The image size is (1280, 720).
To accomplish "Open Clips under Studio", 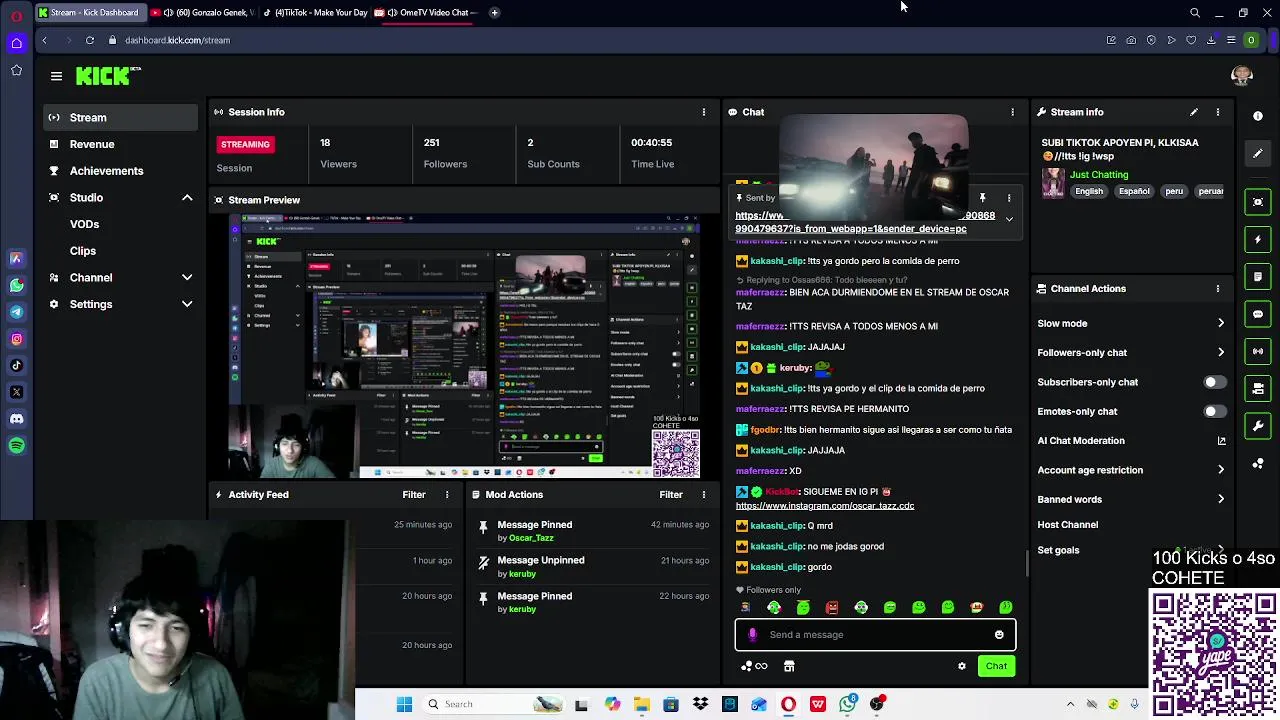I will 83,251.
